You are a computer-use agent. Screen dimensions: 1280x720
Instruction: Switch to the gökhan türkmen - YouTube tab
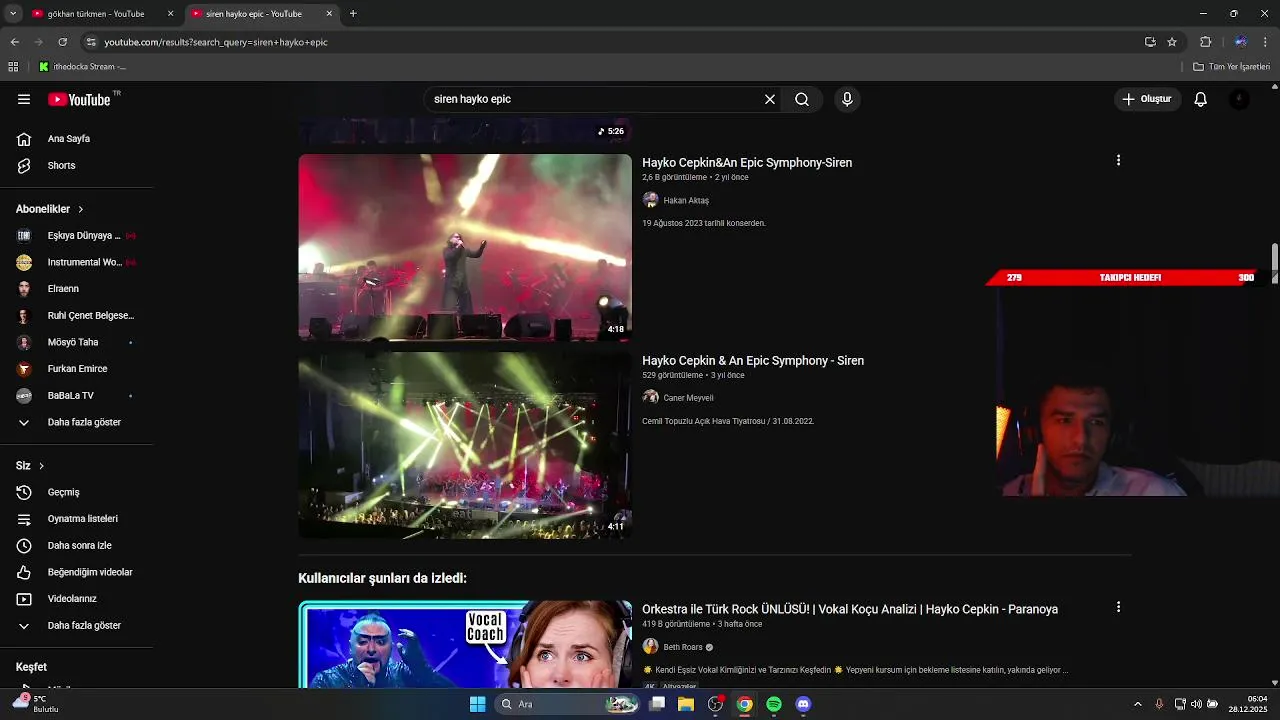96,14
